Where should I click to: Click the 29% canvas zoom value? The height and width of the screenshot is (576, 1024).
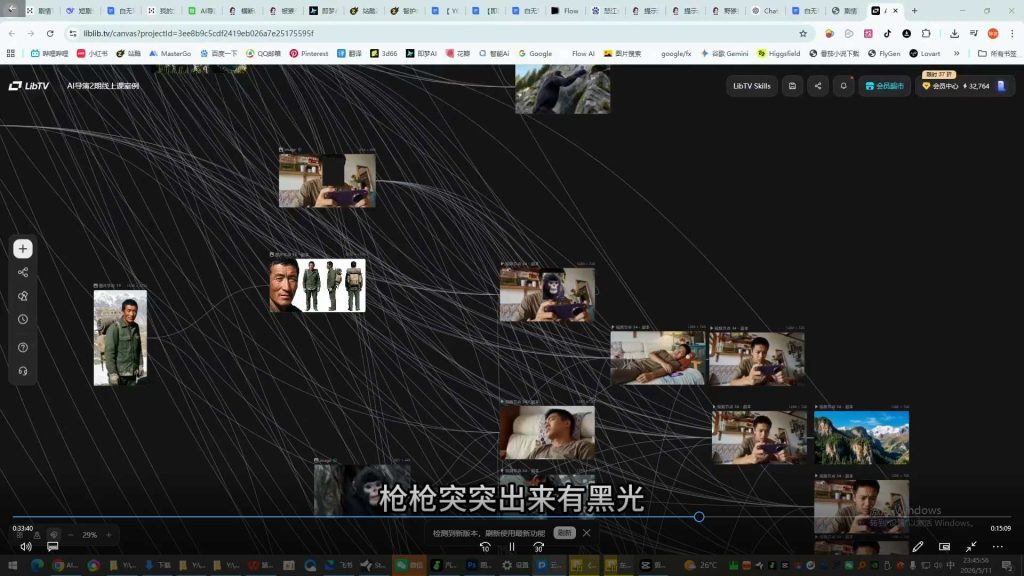click(x=89, y=535)
